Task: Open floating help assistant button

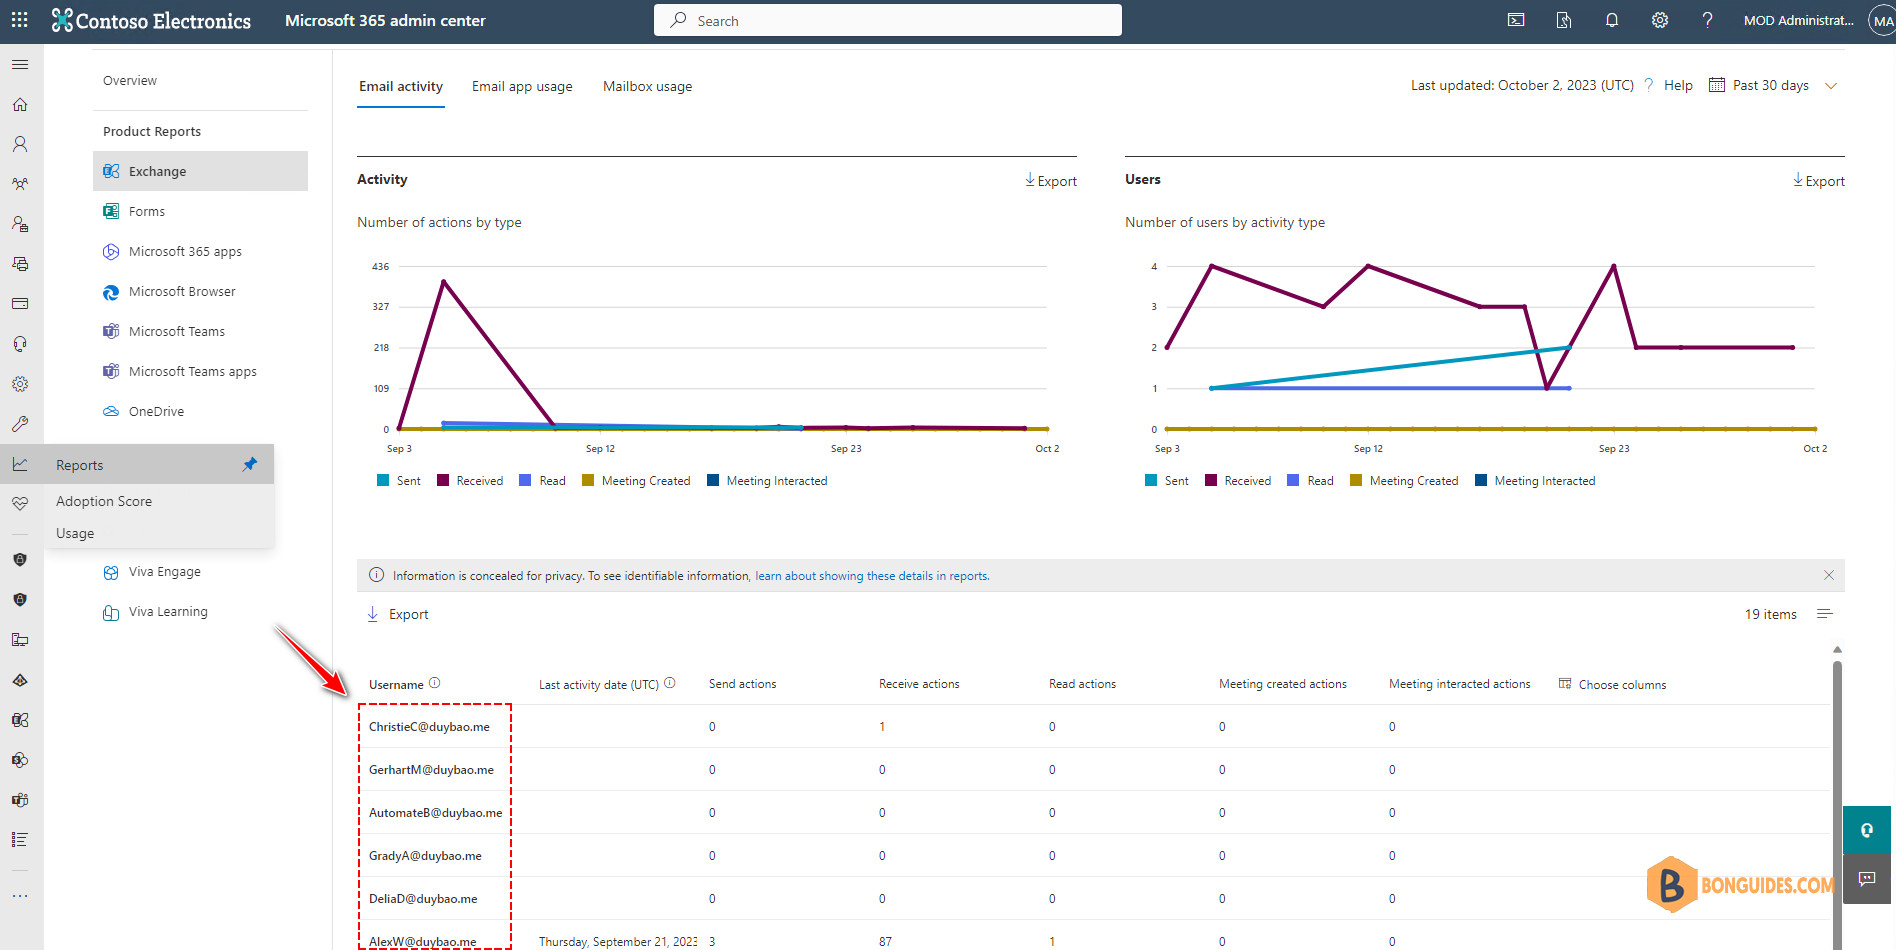Action: [1867, 830]
